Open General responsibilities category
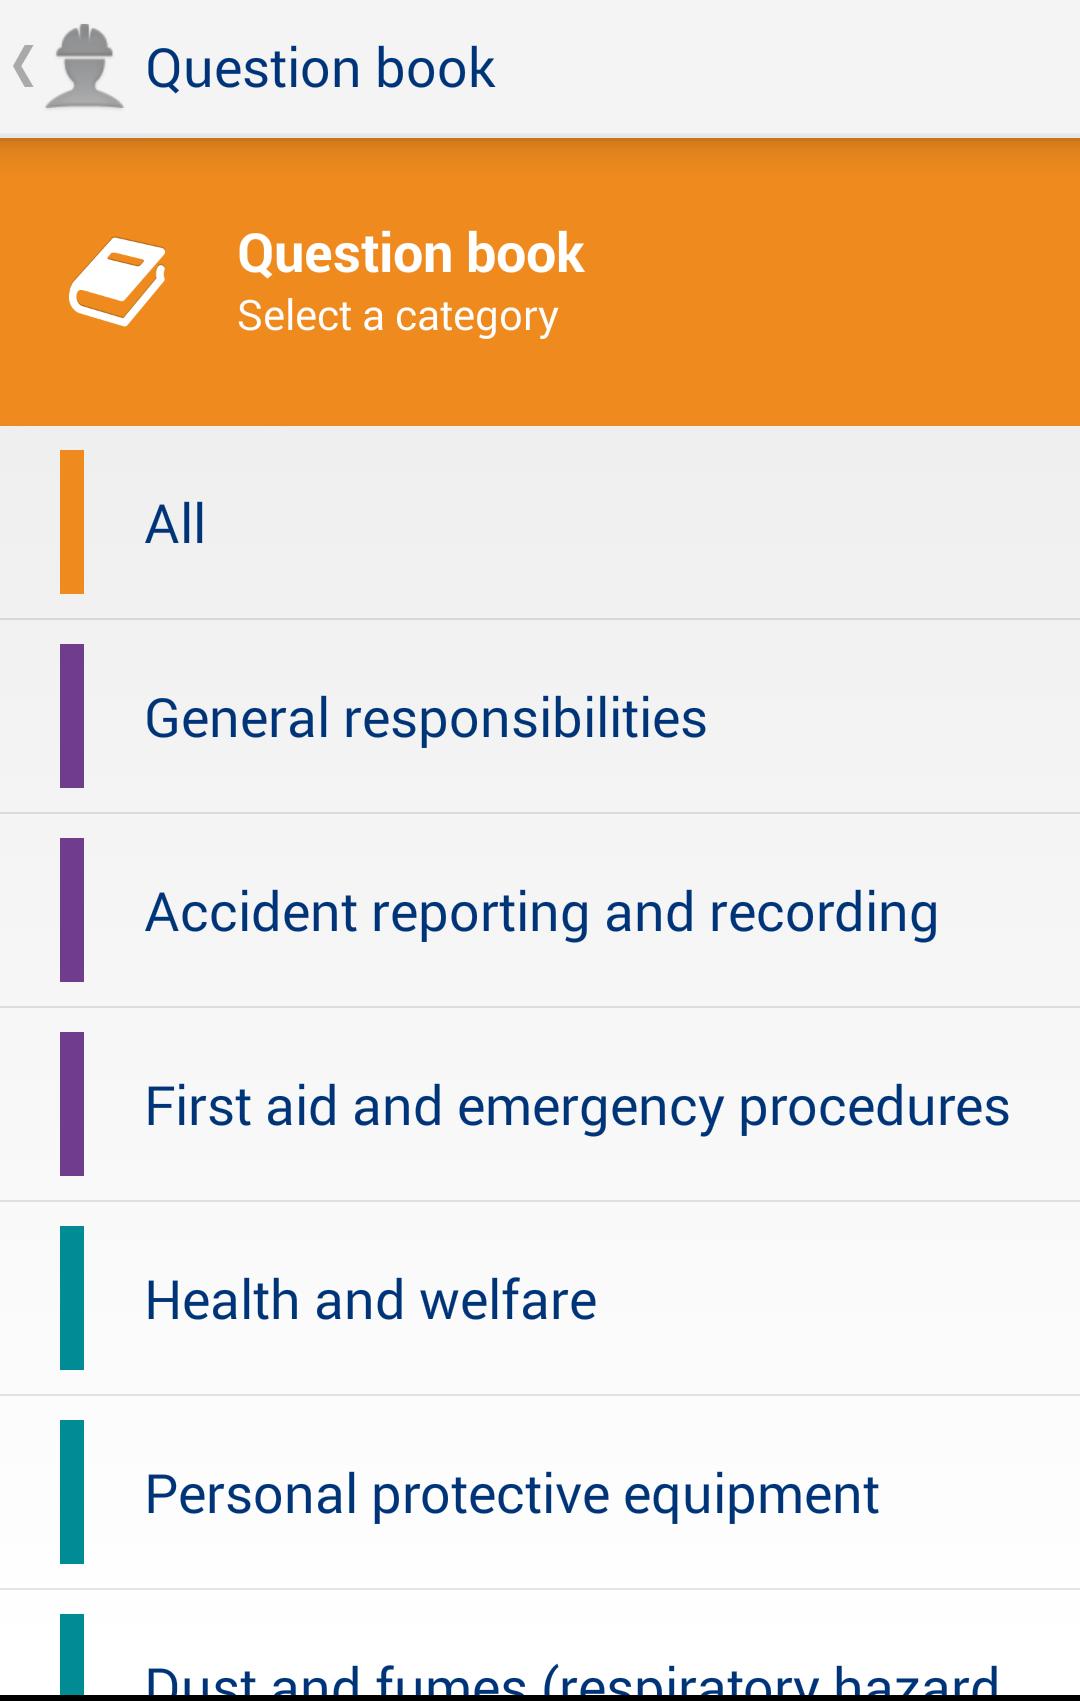The image size is (1080, 1701). coord(540,716)
